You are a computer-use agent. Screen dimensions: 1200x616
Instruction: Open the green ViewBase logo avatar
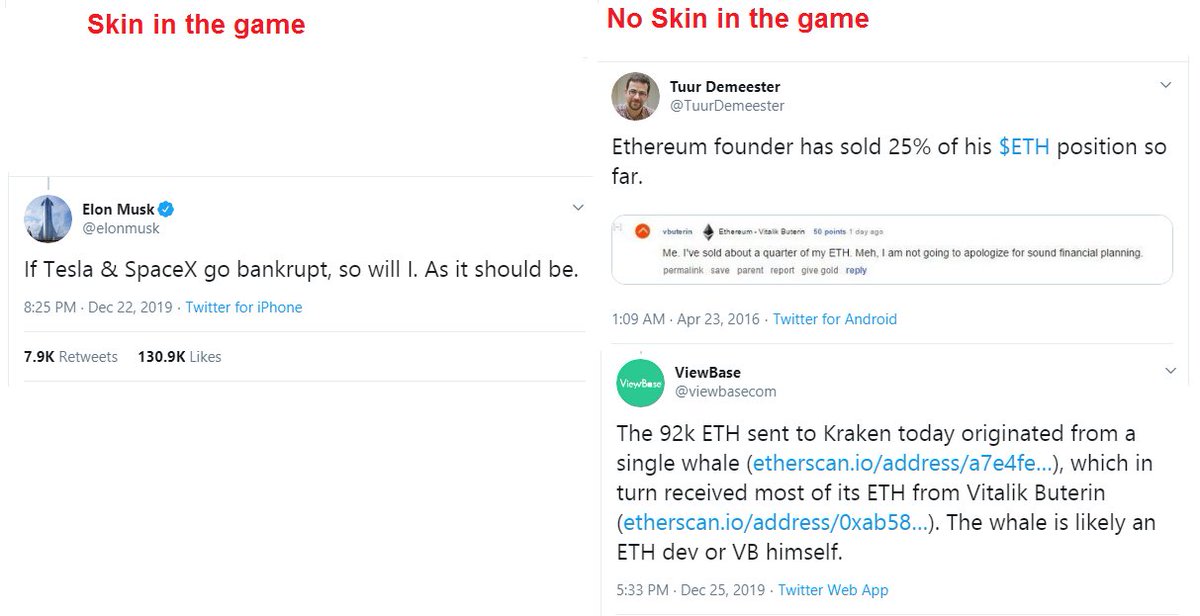tap(640, 382)
